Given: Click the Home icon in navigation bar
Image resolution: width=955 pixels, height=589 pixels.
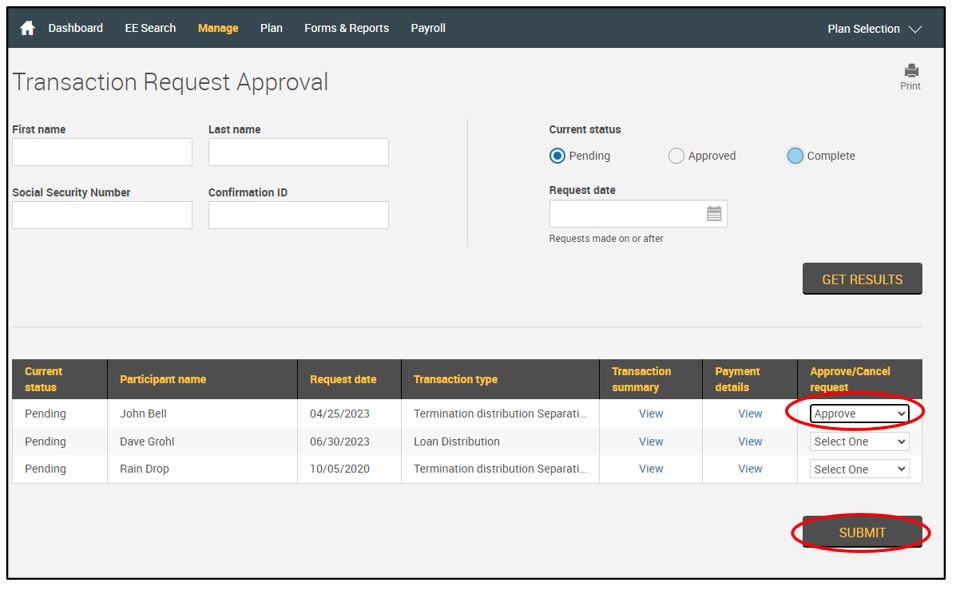Looking at the screenshot, I should pyautogui.click(x=27, y=28).
